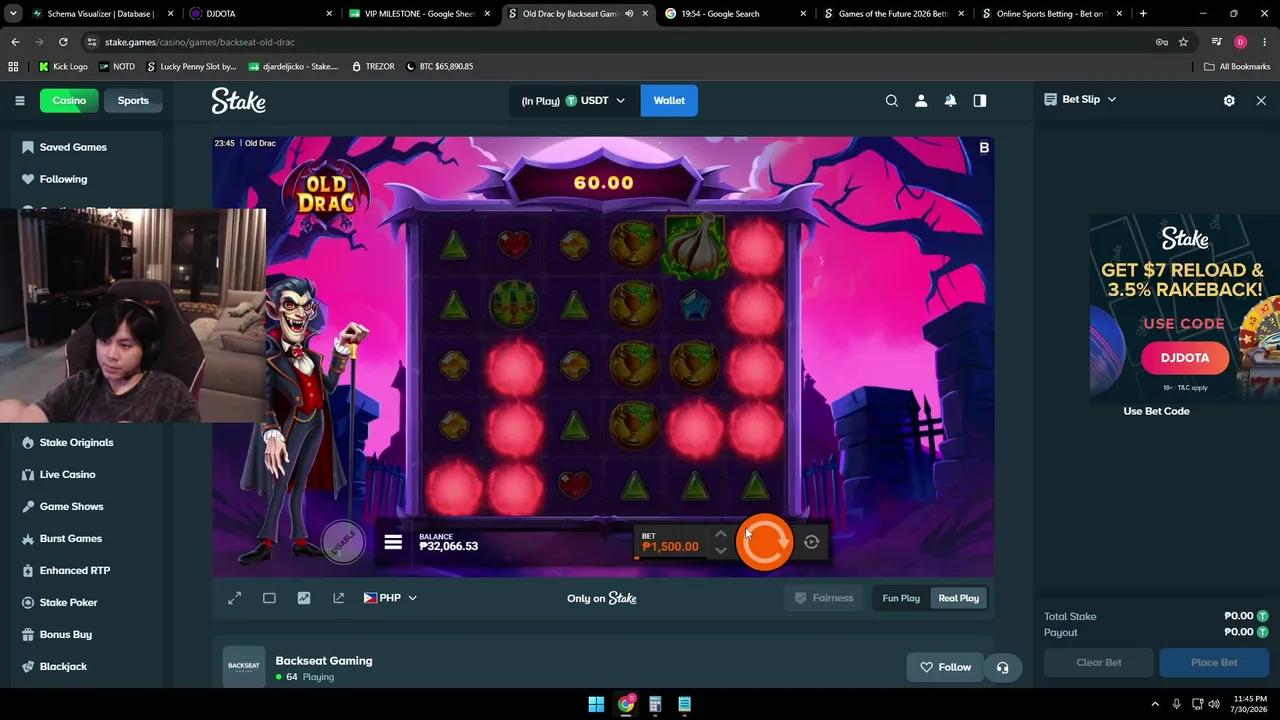Open the slot game menu icon
1280x720 pixels.
point(393,542)
